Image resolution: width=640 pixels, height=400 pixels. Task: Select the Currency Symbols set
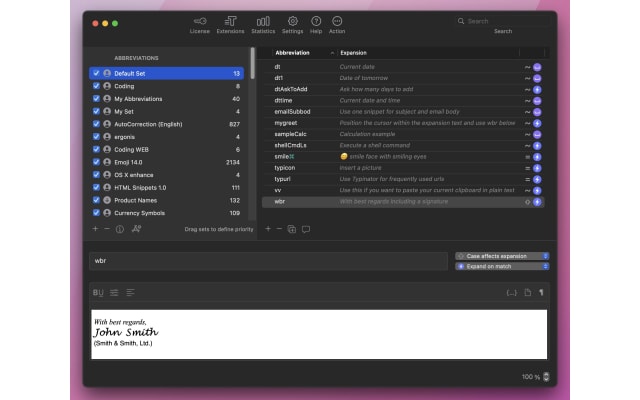(167, 213)
